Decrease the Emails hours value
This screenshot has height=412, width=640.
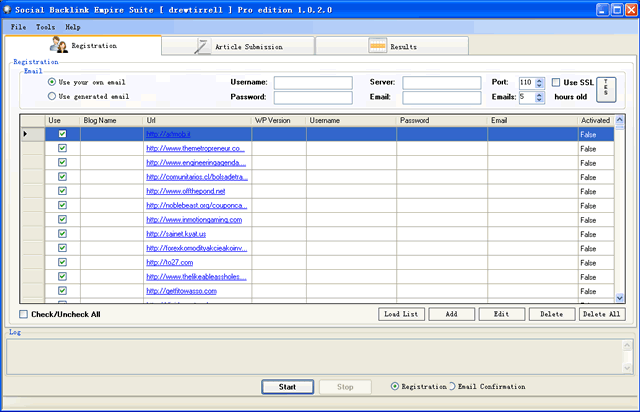[539, 100]
